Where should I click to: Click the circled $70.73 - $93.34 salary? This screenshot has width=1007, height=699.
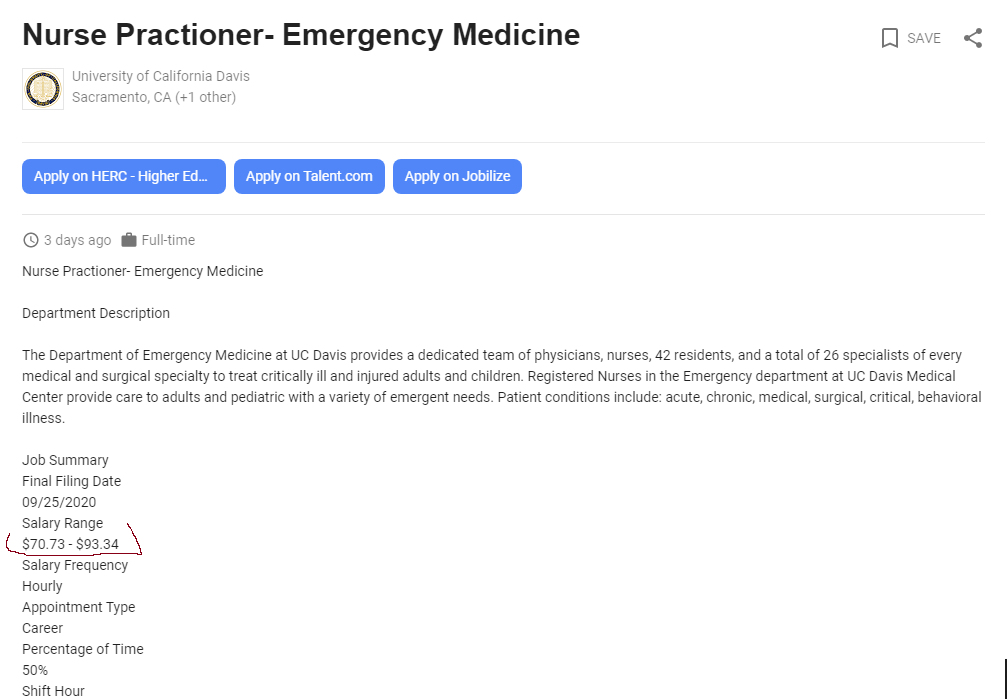coord(70,544)
